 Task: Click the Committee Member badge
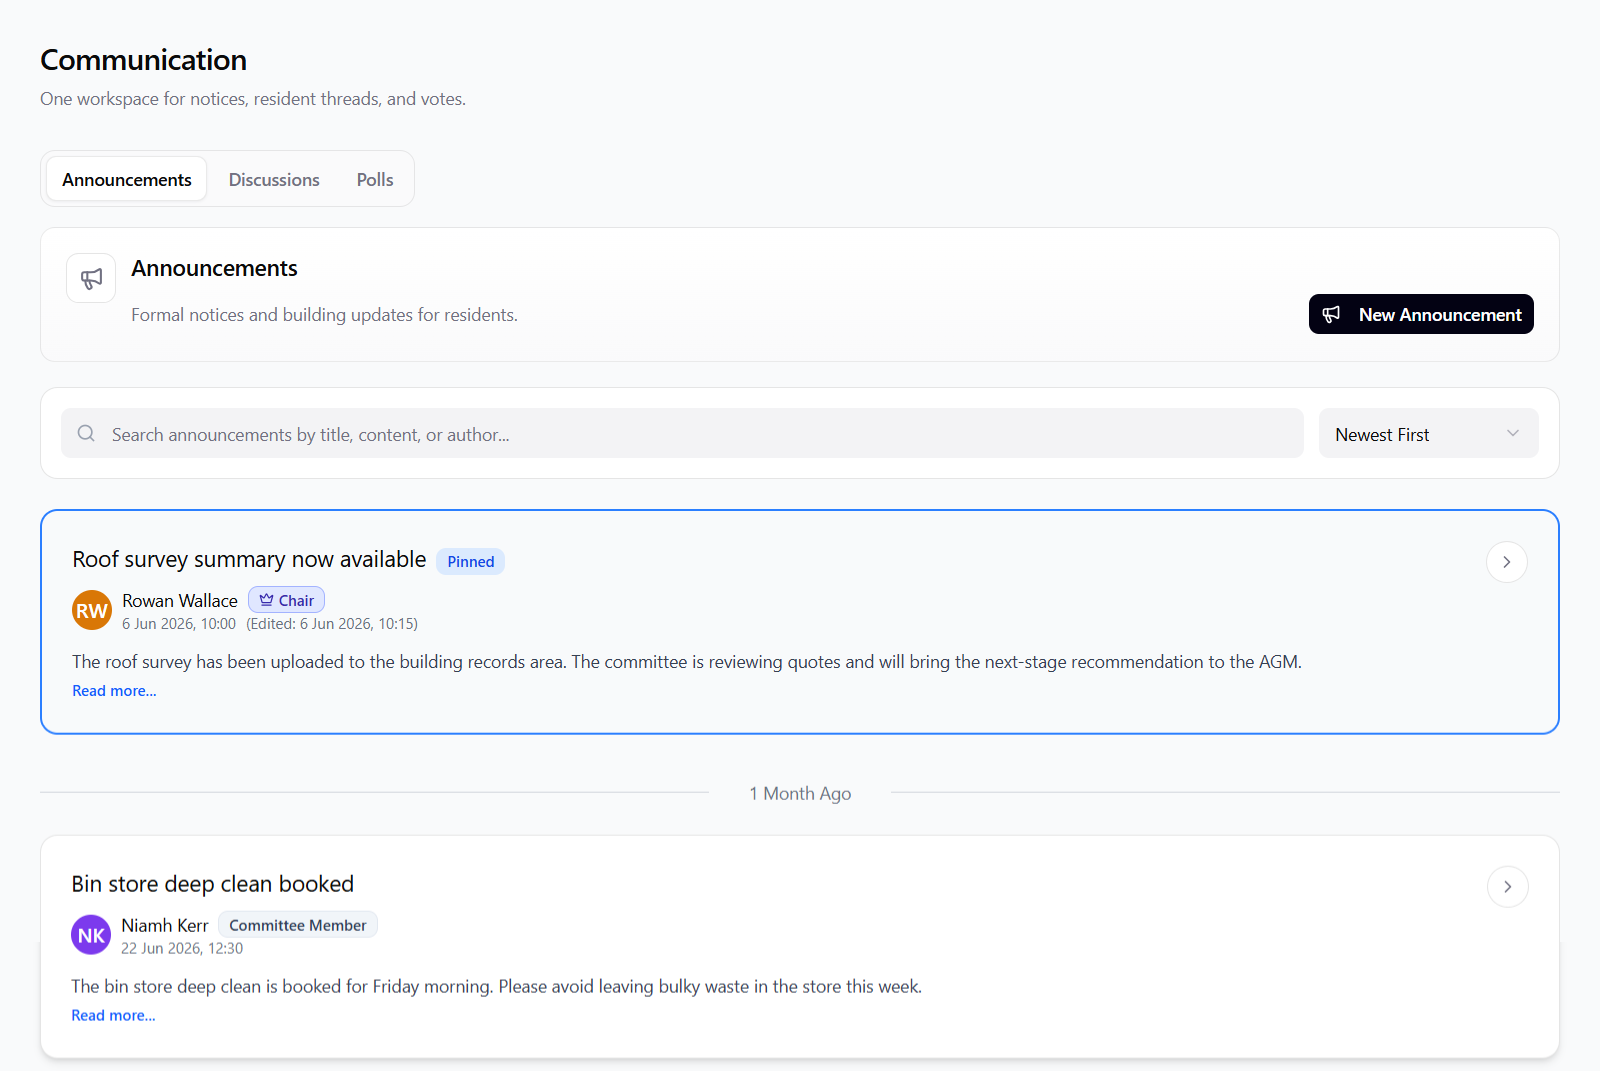click(298, 925)
